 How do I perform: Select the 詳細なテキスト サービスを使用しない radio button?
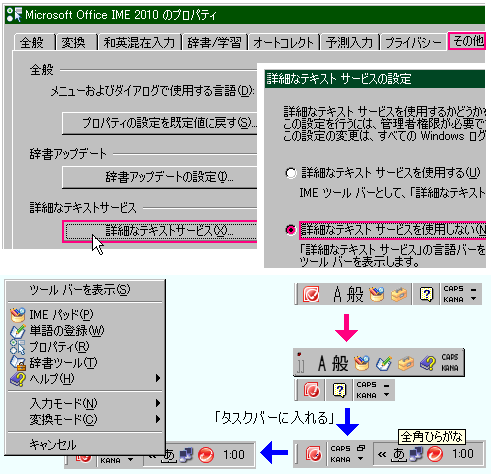291,230
